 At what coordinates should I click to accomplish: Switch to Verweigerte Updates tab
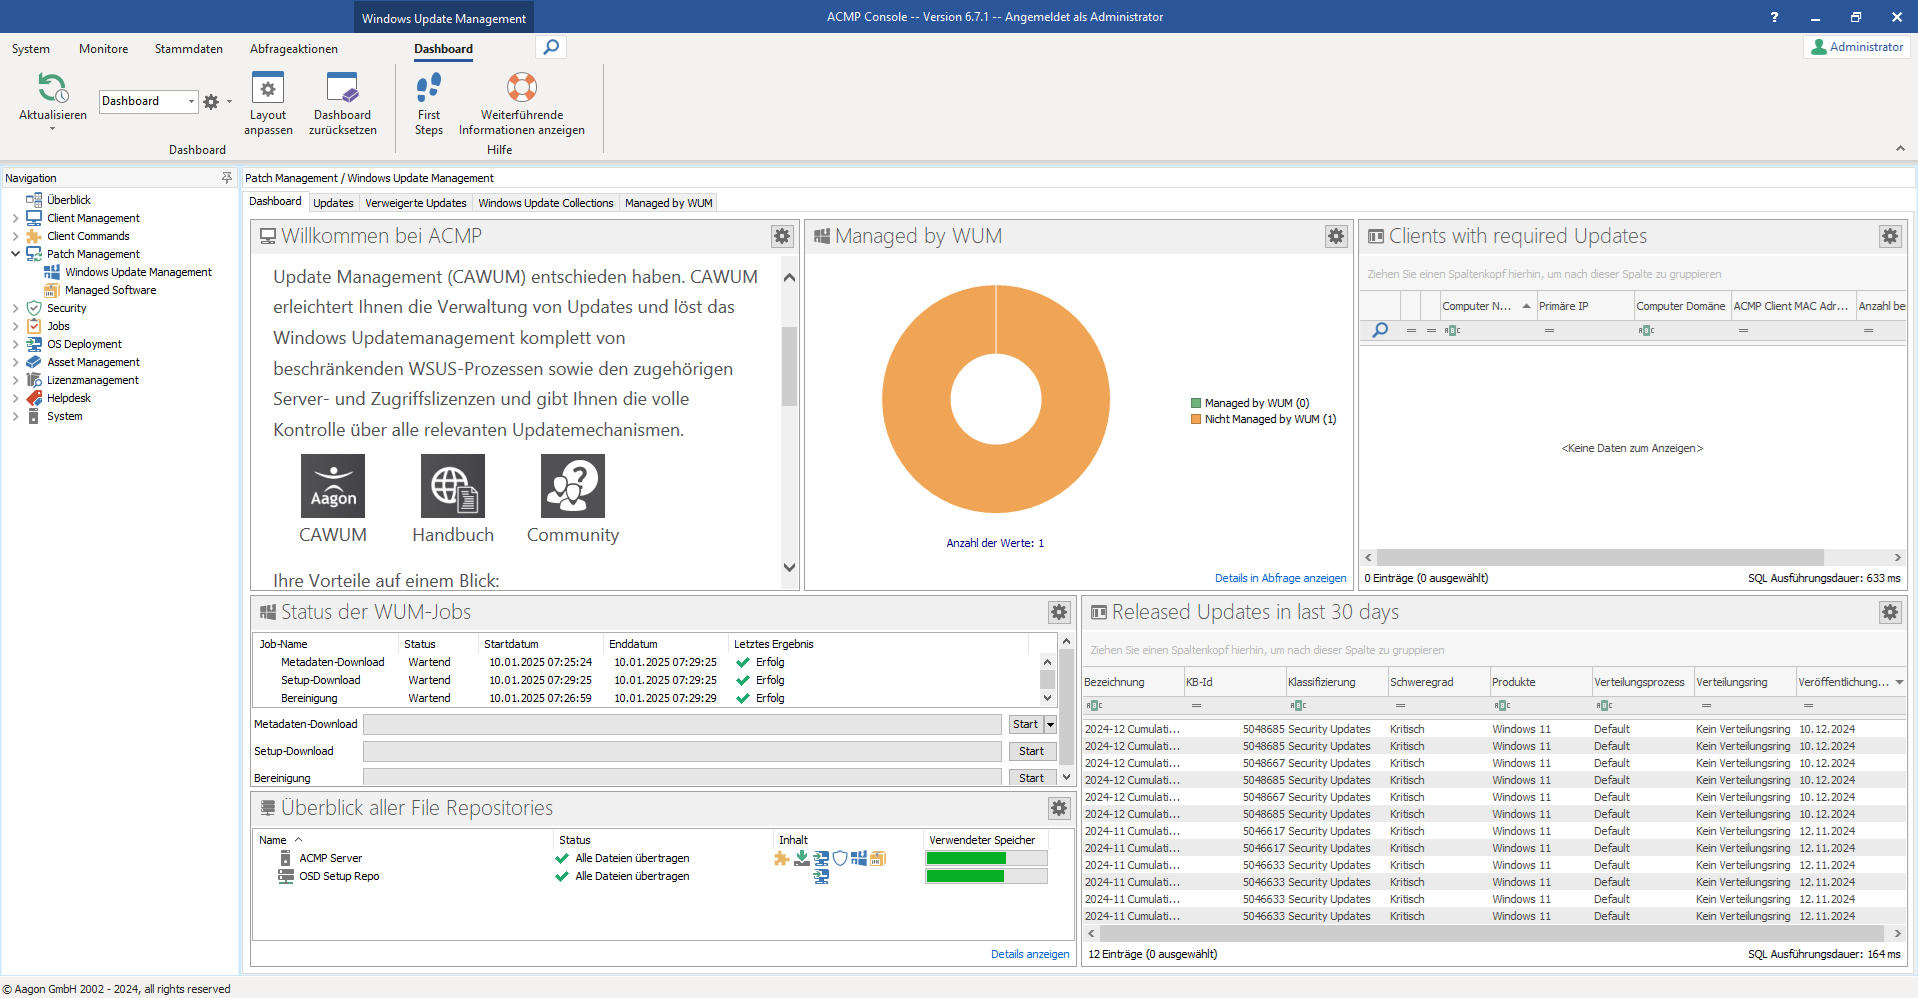click(x=416, y=203)
